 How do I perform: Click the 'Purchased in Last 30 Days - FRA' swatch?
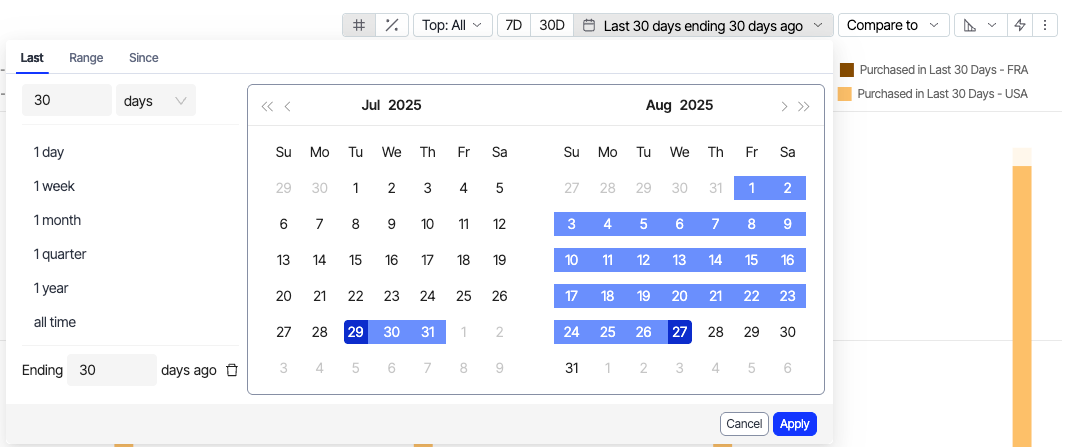(x=846, y=70)
